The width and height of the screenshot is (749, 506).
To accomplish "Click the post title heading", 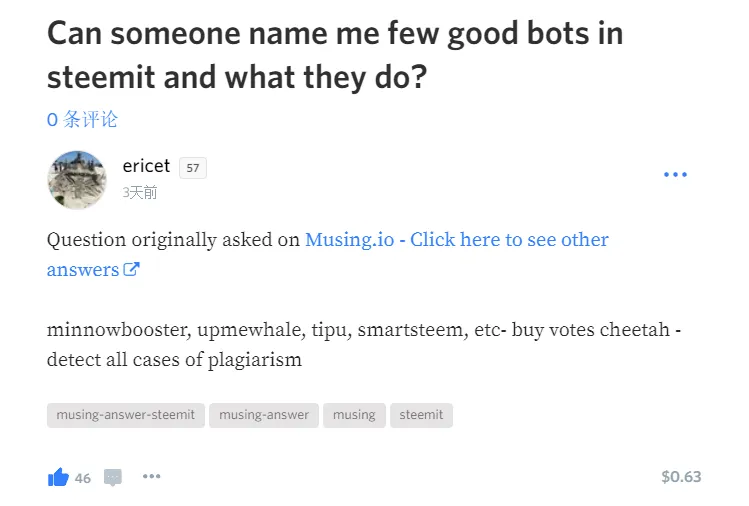I will (335, 55).
